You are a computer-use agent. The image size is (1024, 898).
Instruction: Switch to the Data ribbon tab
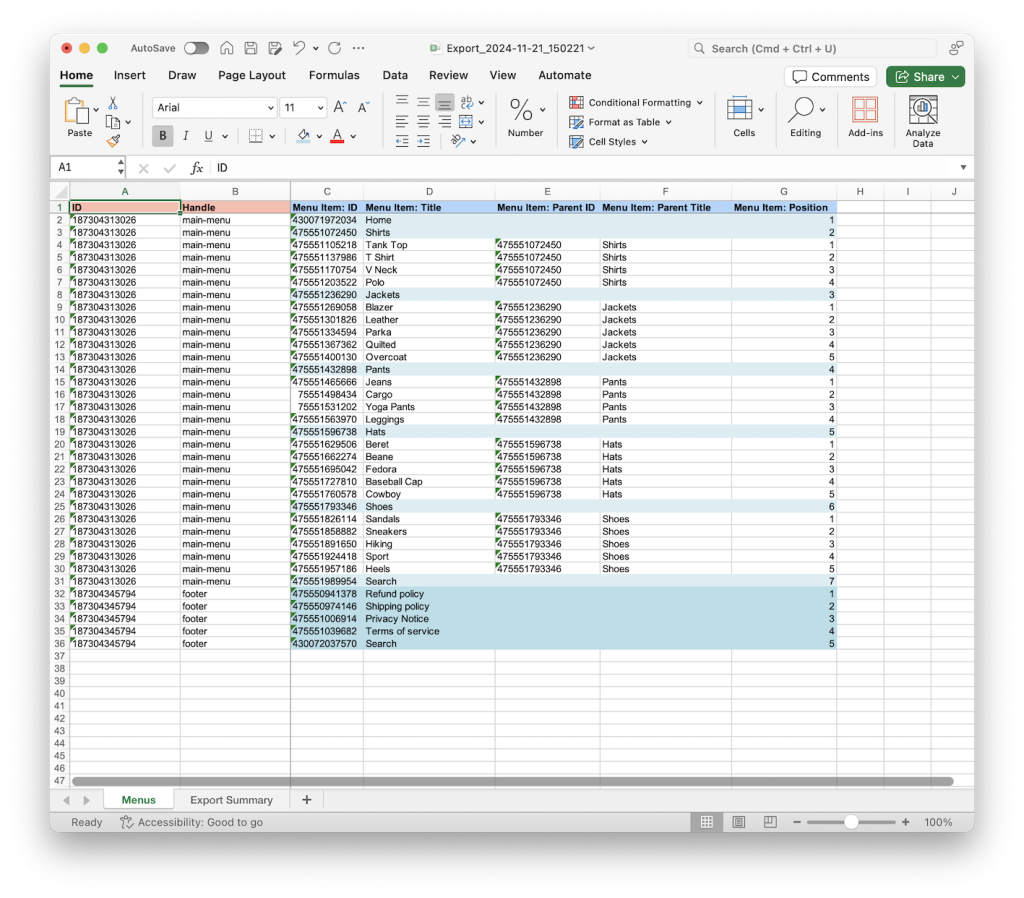pos(395,75)
